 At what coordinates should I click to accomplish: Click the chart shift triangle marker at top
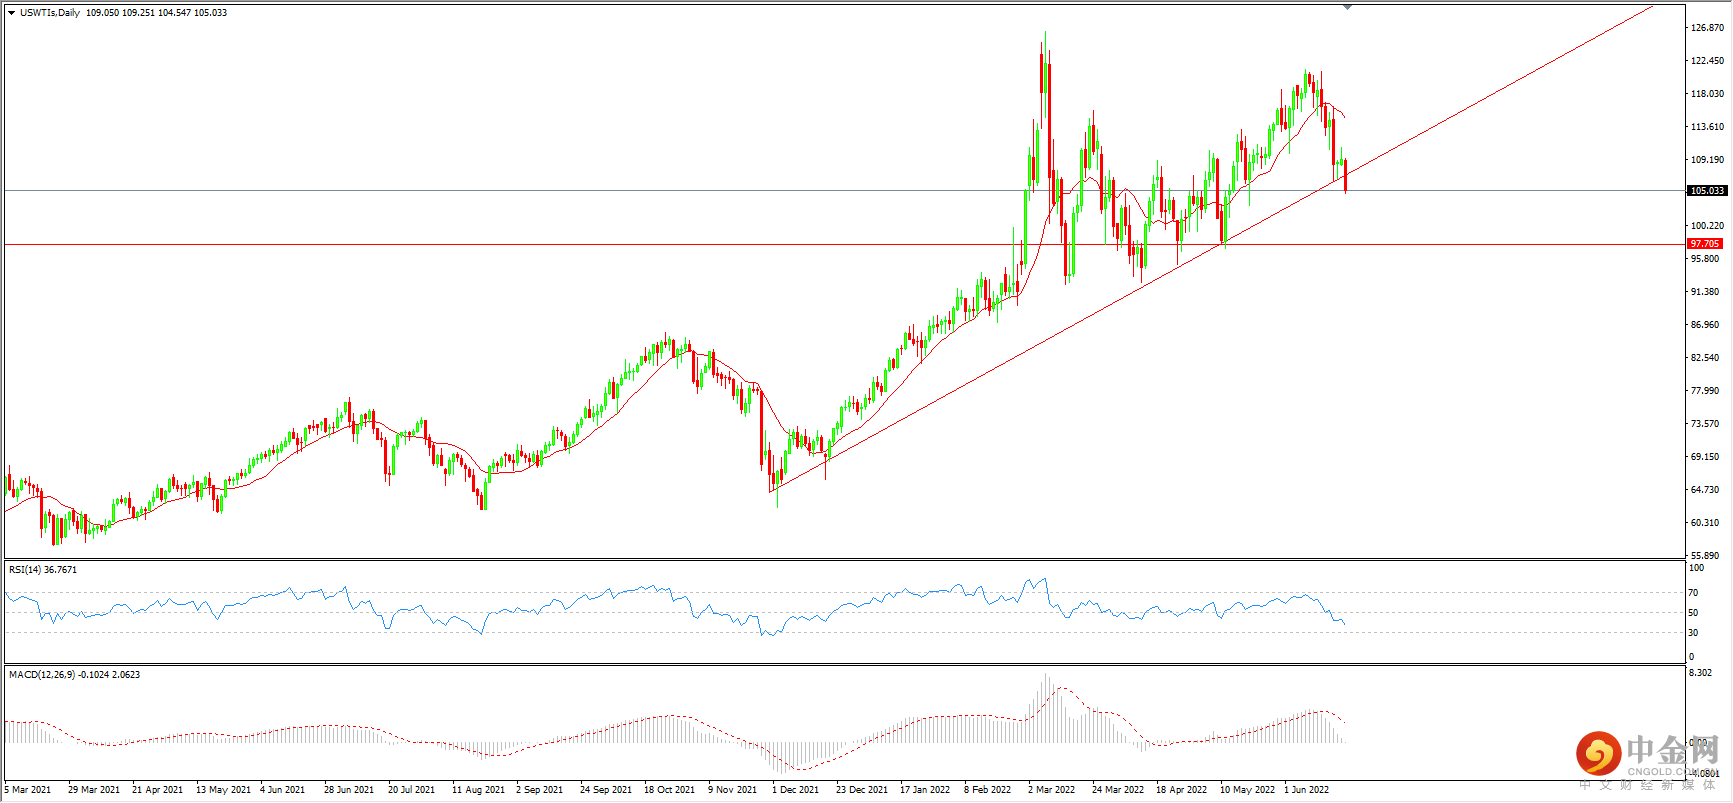(x=1347, y=7)
